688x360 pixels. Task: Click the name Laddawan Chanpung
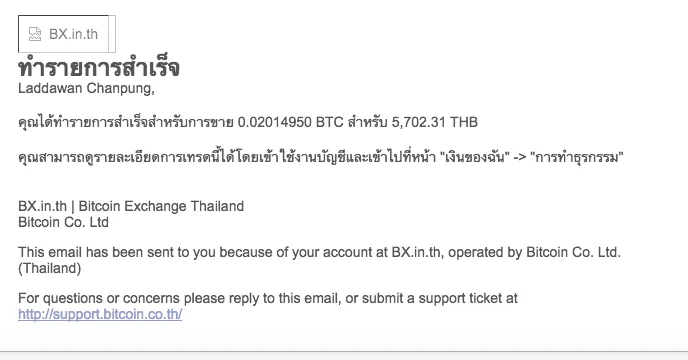[x=85, y=88]
